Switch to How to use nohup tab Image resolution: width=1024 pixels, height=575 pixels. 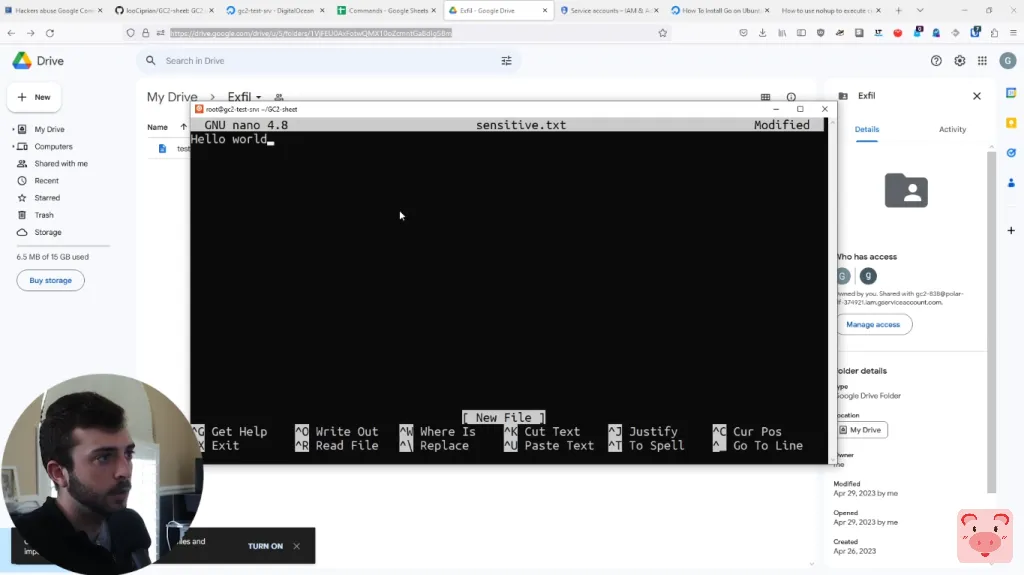(x=831, y=10)
